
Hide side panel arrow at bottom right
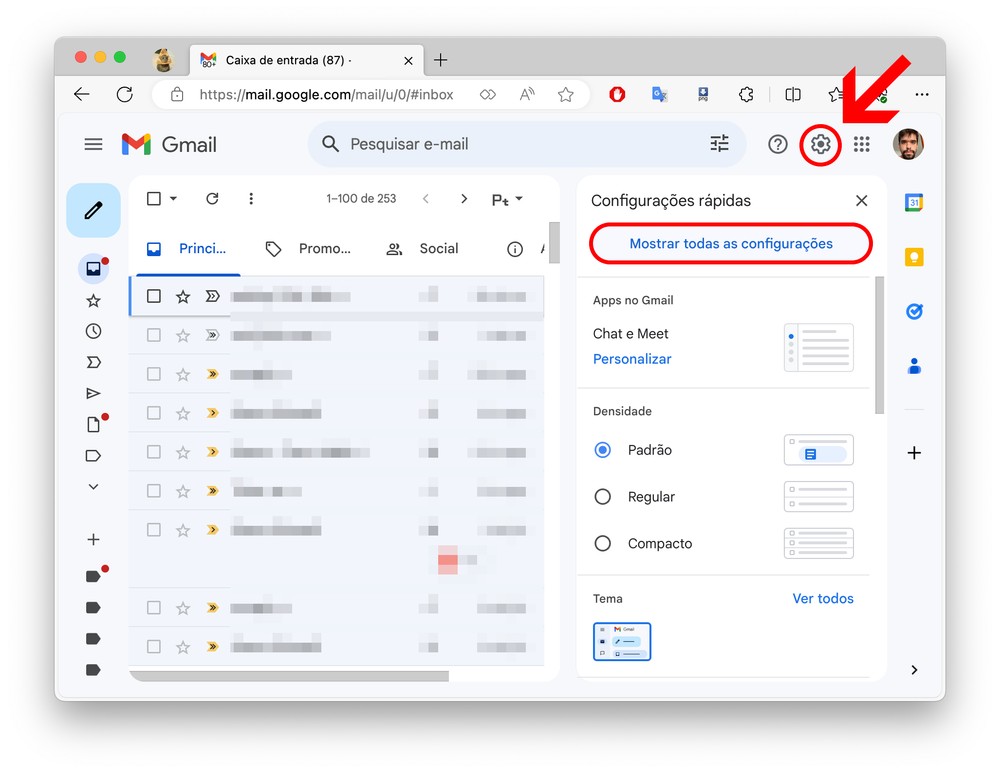[x=914, y=670]
